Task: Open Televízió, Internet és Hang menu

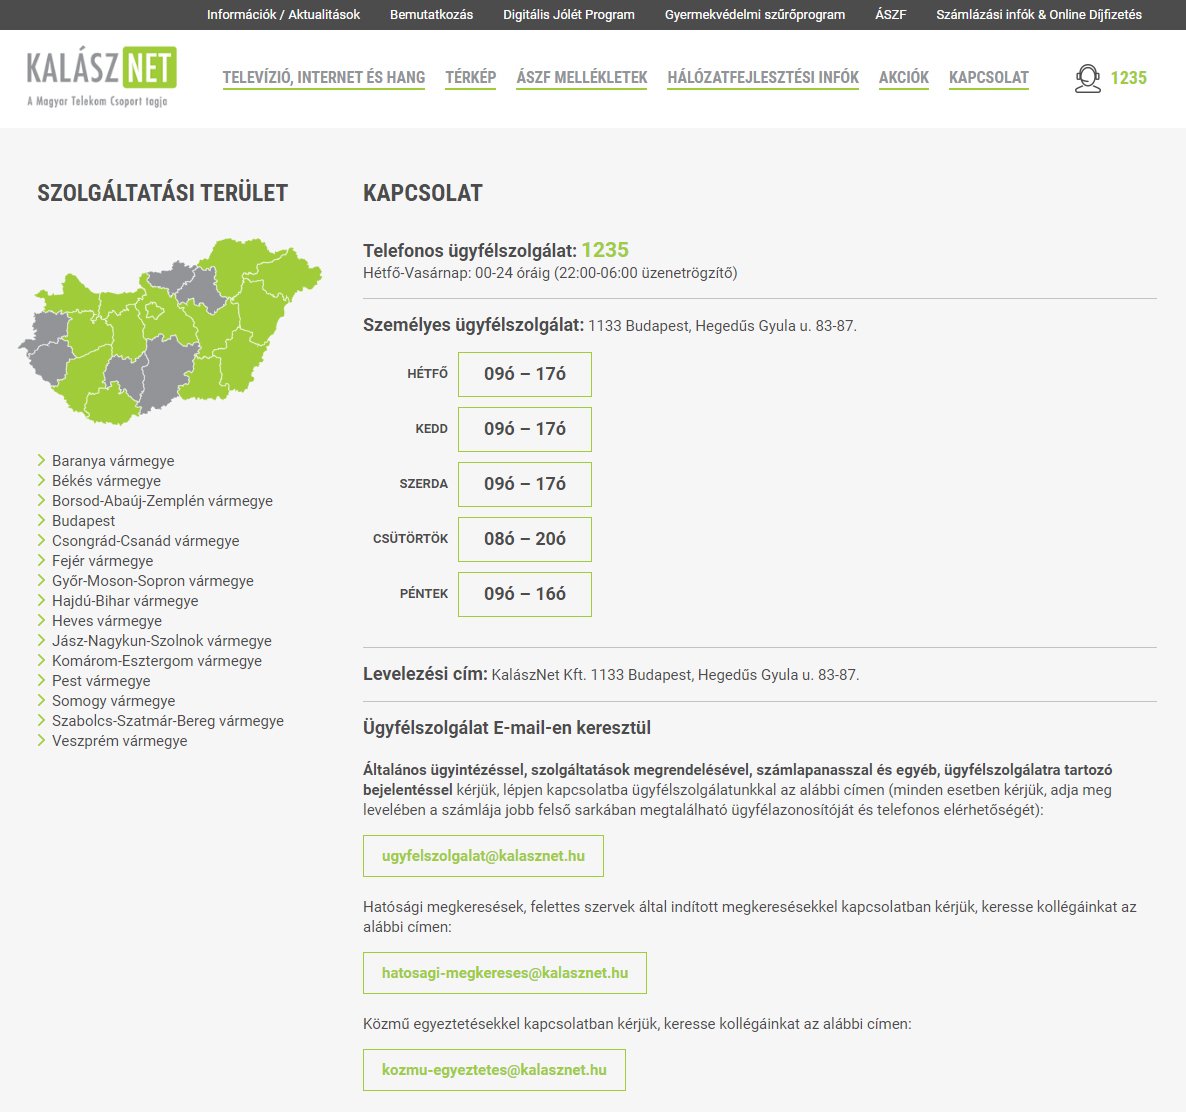Action: 324,78
